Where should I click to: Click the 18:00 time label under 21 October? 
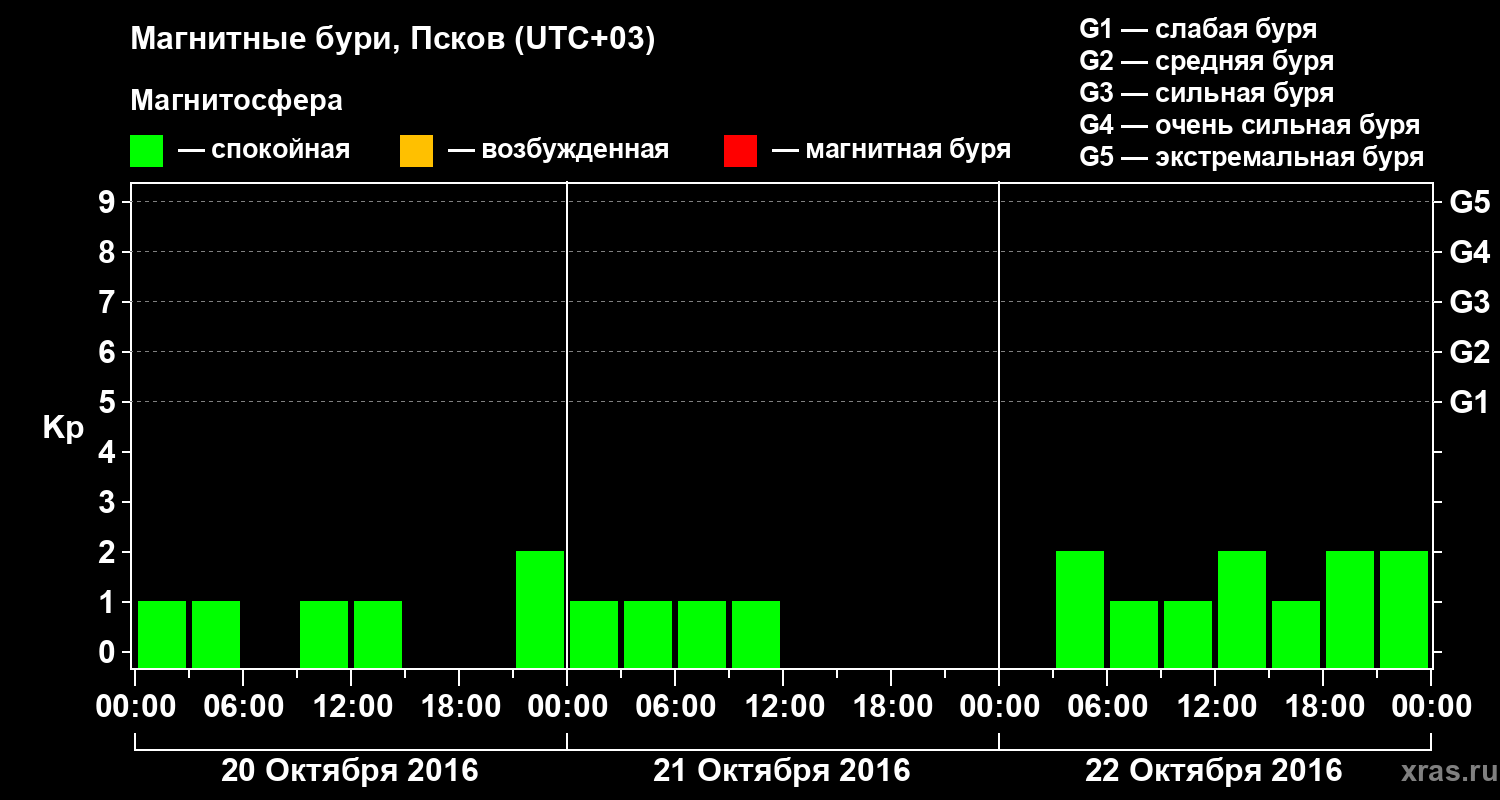tap(891, 707)
